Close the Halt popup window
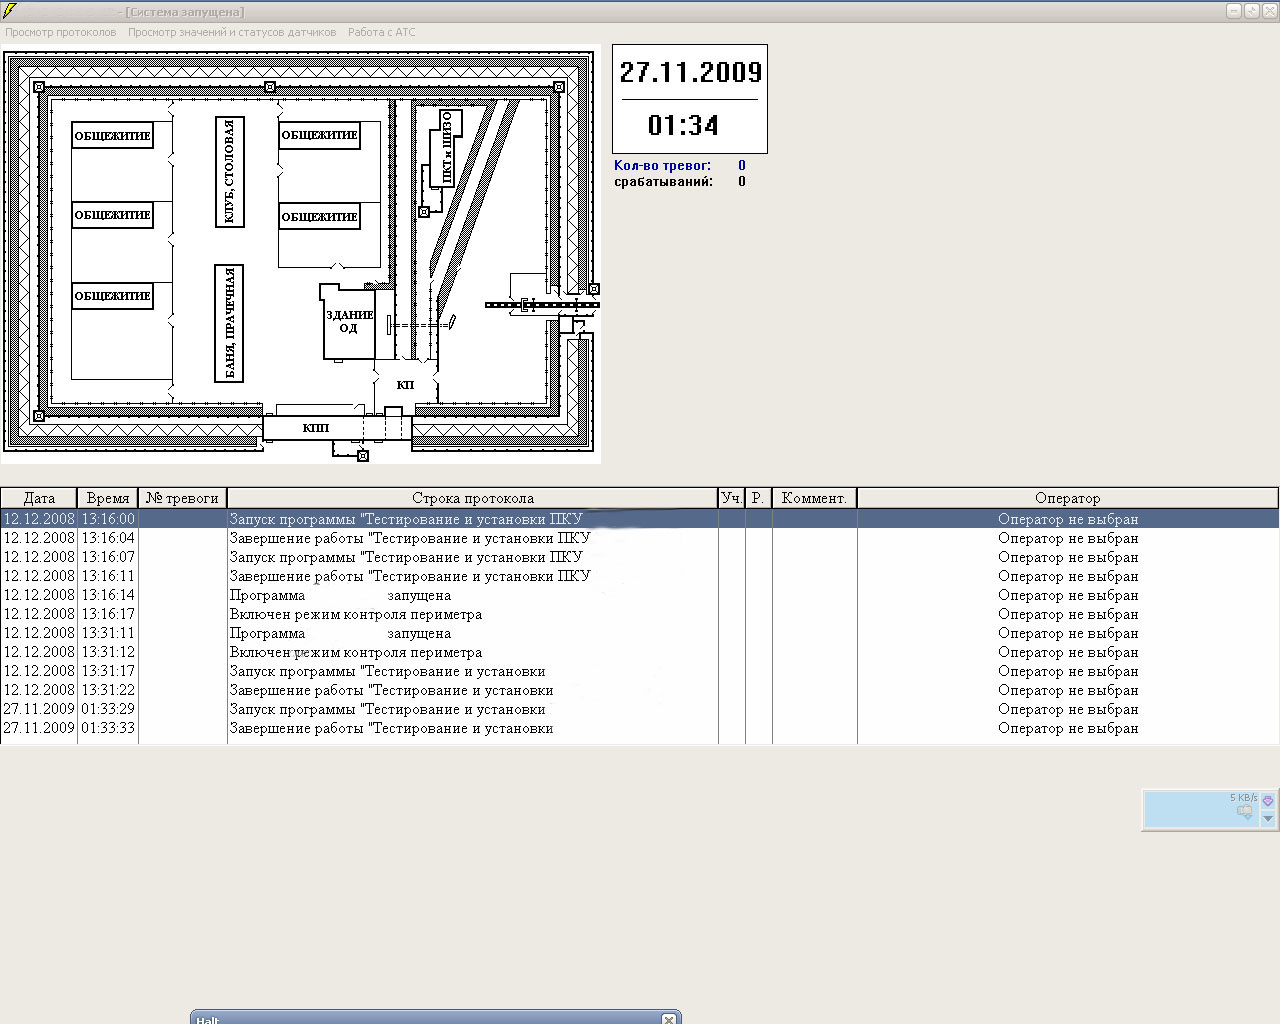 coord(668,1019)
